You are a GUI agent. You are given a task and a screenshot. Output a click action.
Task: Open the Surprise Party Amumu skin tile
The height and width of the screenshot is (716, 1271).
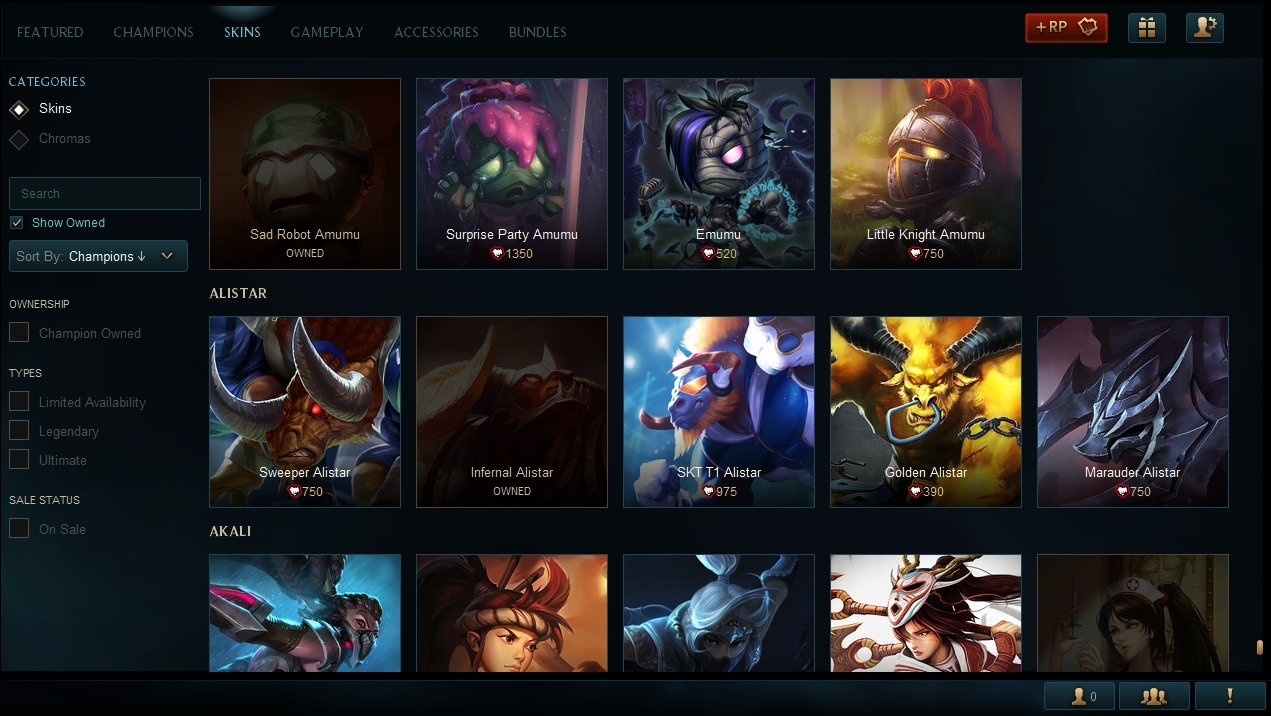(512, 174)
